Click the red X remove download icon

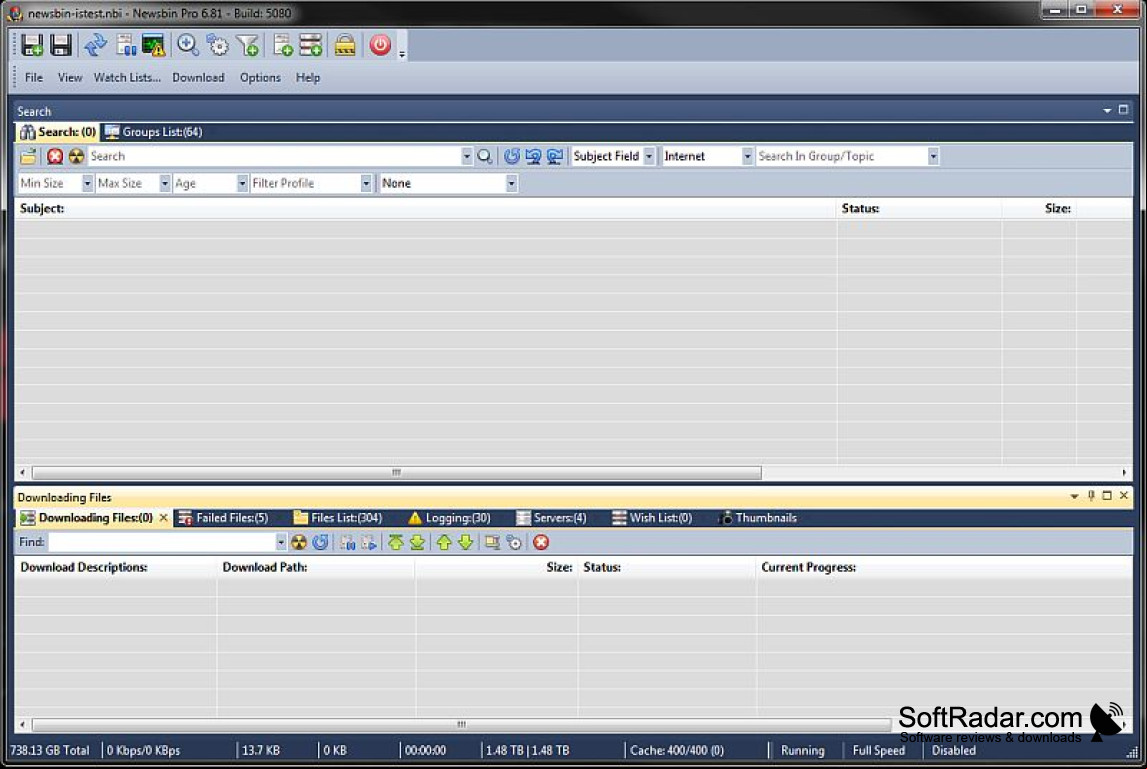click(541, 542)
